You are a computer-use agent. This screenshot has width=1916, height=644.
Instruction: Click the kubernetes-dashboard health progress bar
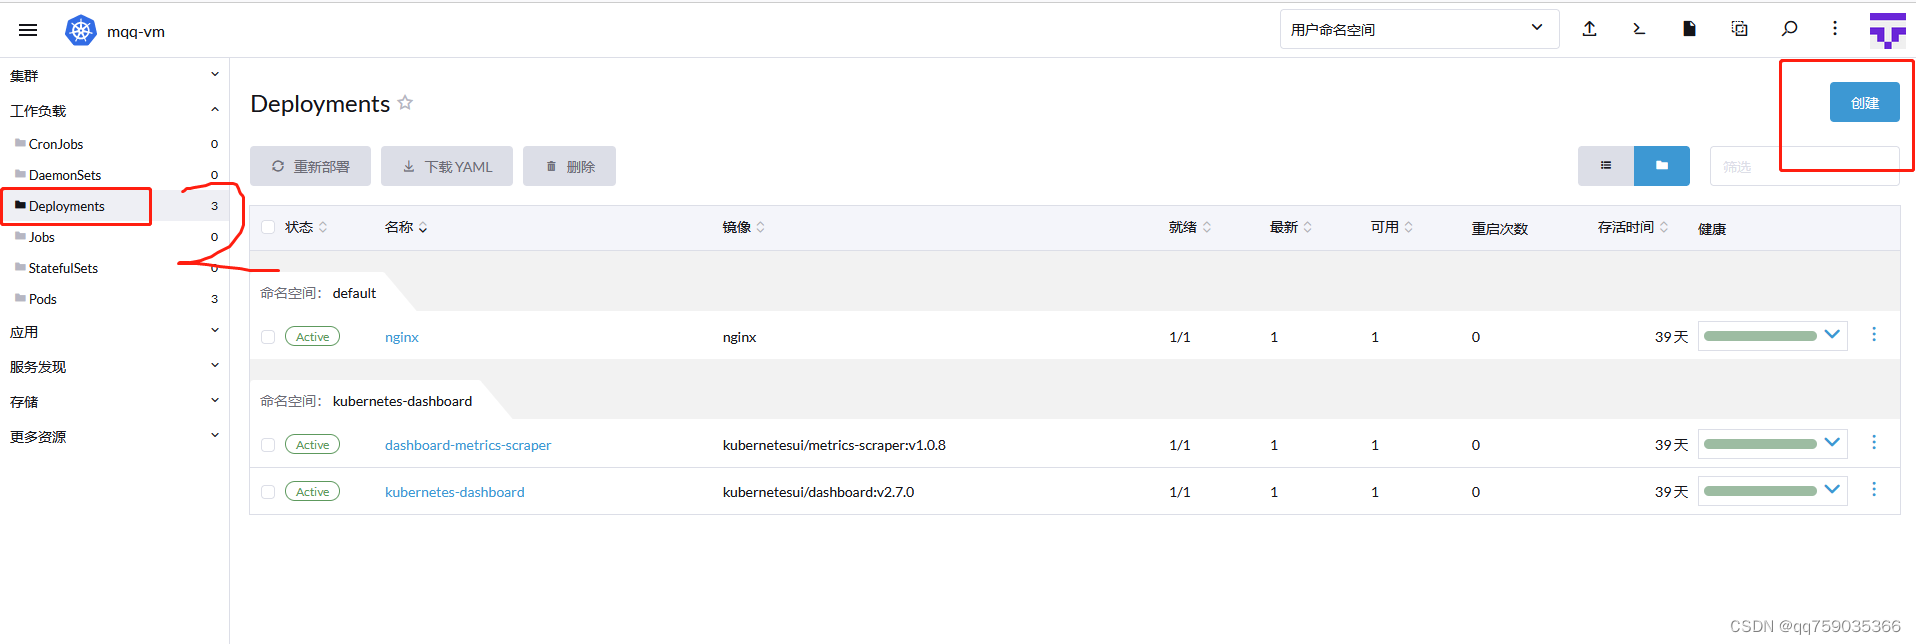pos(1760,491)
